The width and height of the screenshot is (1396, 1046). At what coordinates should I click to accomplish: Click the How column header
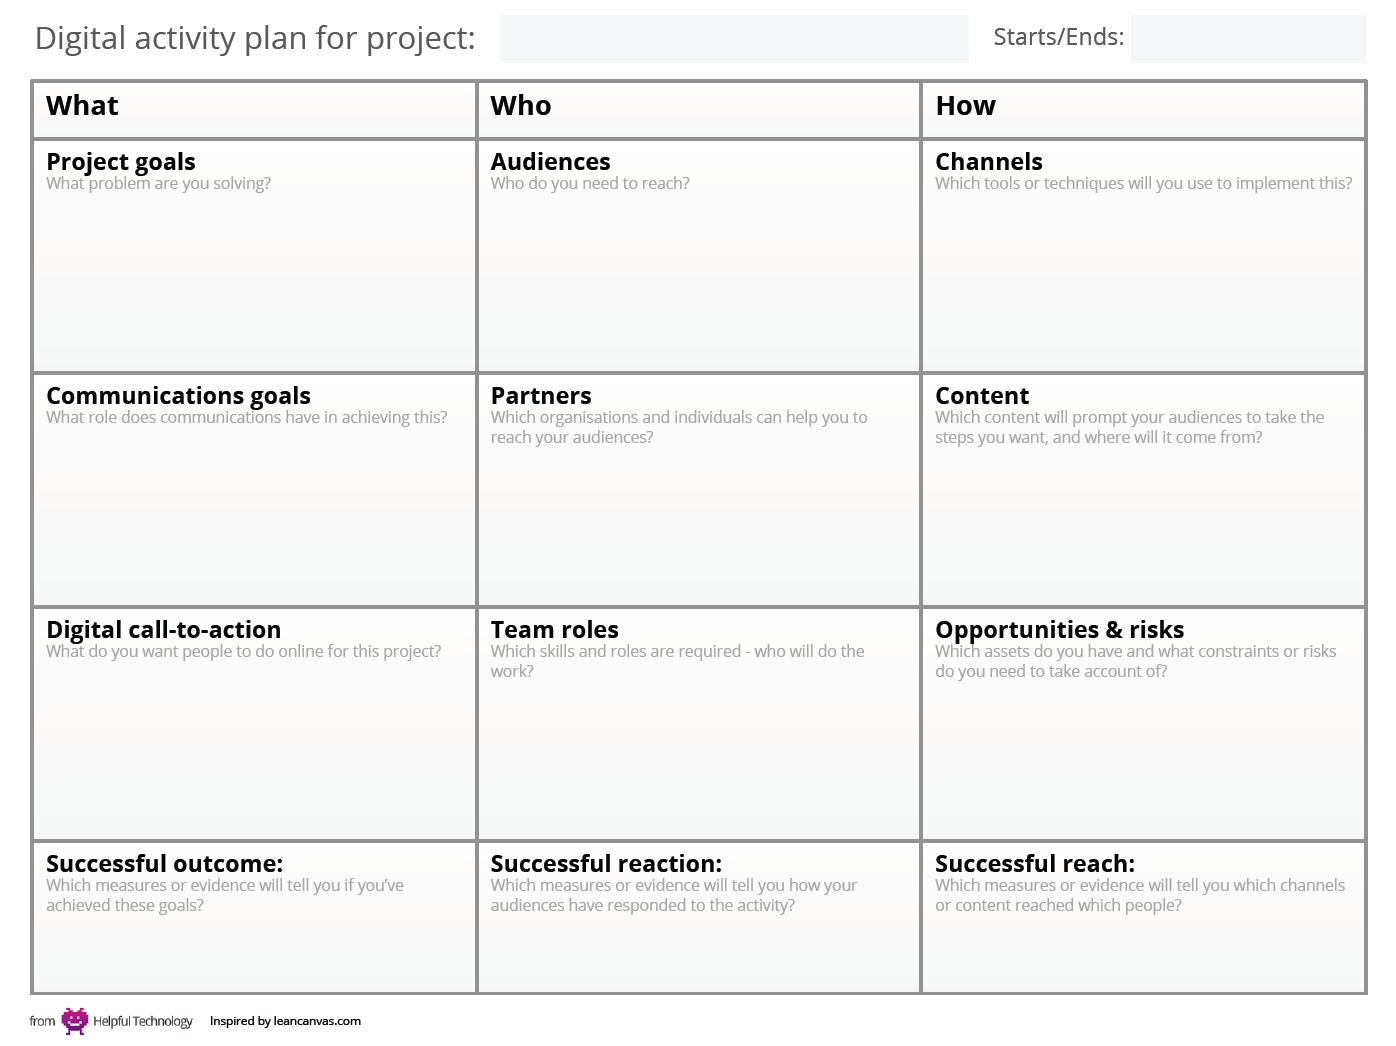[1143, 110]
